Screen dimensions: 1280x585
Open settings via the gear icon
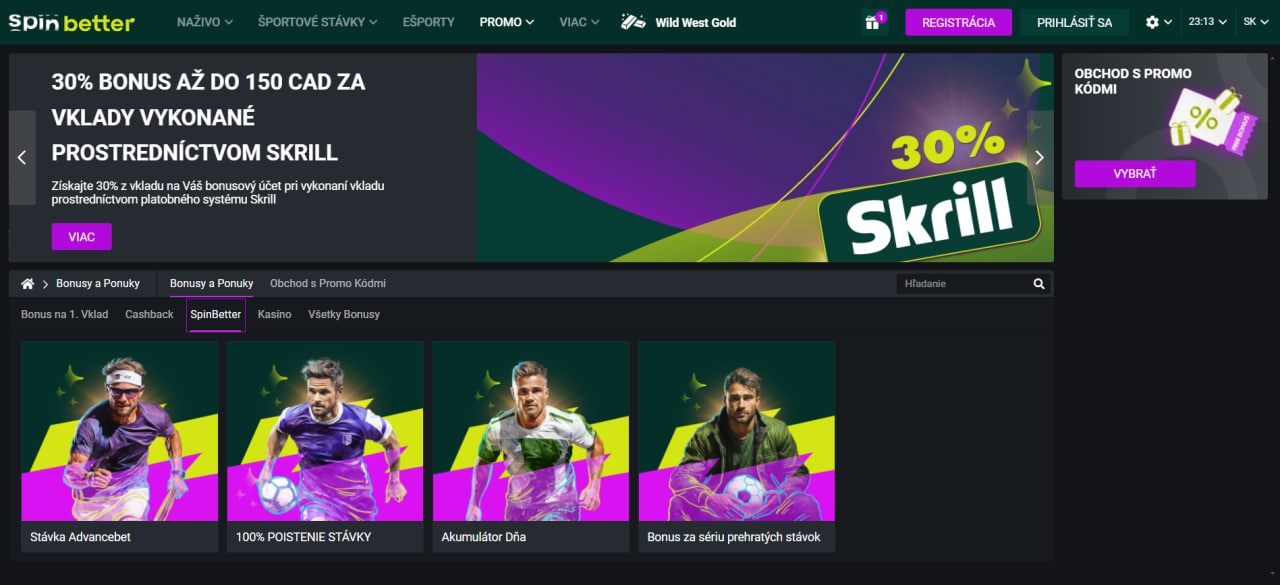[x=1152, y=22]
